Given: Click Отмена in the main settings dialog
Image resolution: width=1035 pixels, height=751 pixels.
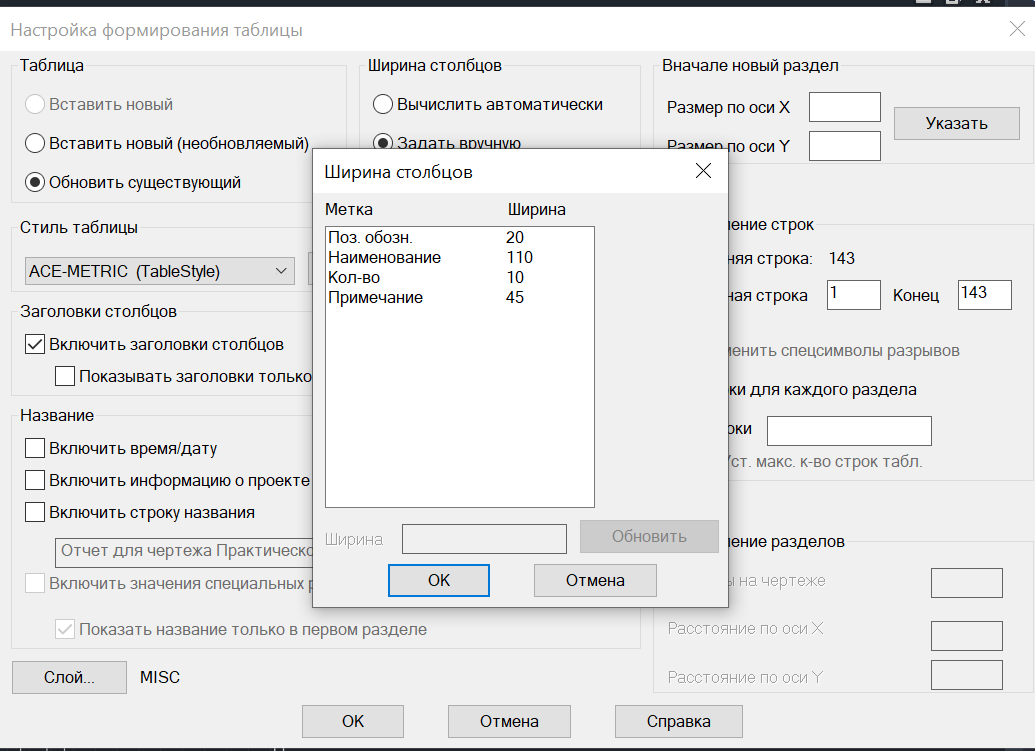Looking at the screenshot, I should tap(509, 721).
